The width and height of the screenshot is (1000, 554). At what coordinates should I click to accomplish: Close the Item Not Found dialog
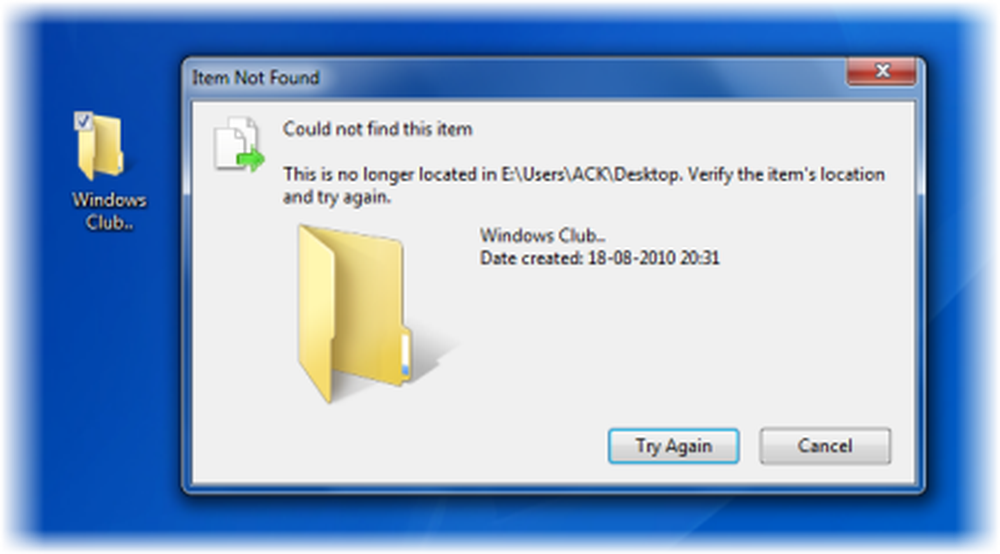click(x=882, y=71)
